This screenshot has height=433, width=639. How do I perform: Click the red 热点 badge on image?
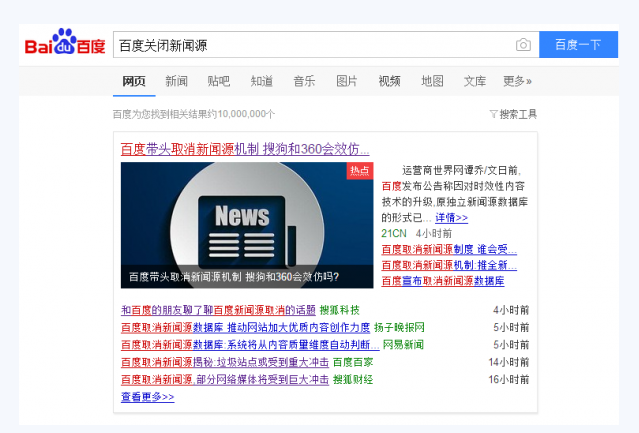tap(359, 171)
